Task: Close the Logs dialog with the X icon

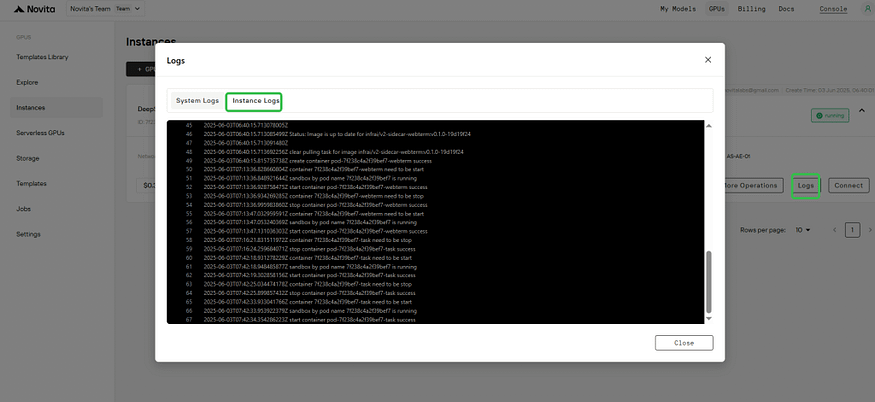Action: click(708, 60)
